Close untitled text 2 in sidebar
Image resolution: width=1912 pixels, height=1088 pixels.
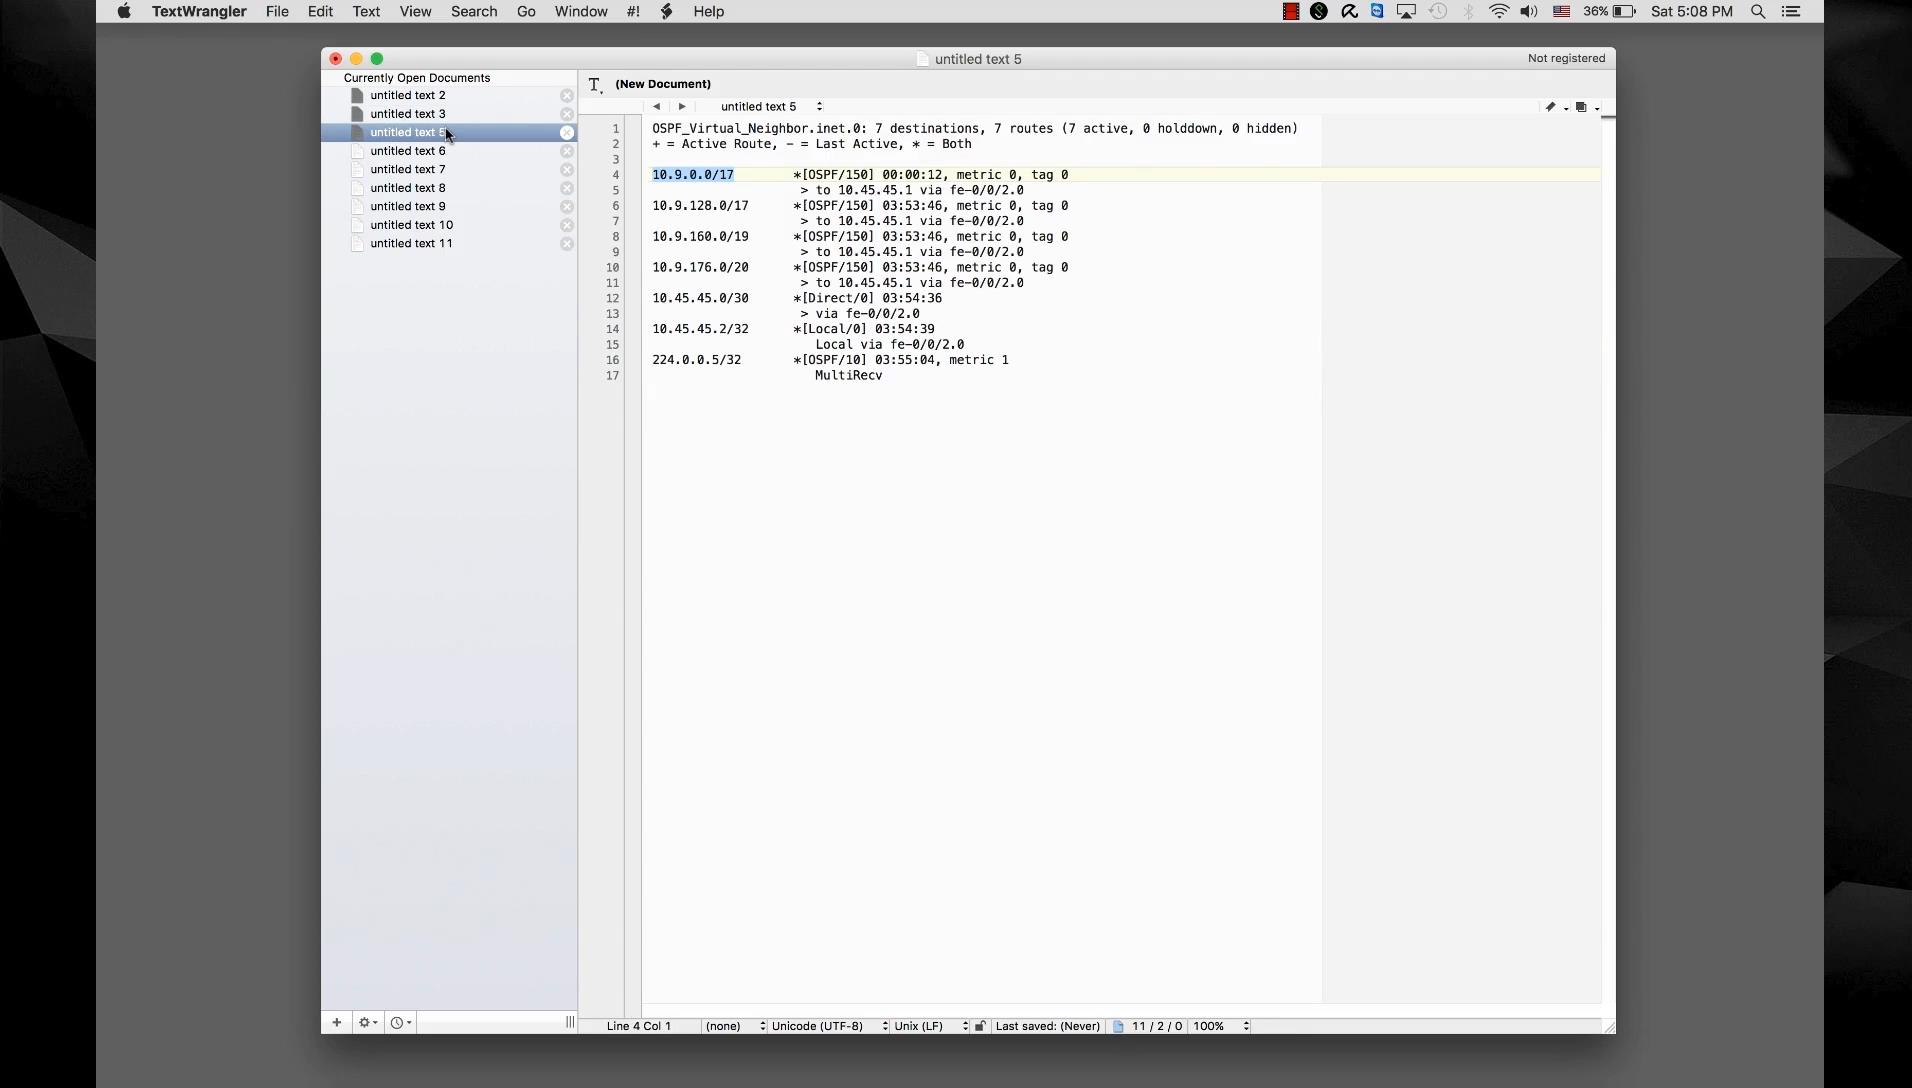pos(567,96)
